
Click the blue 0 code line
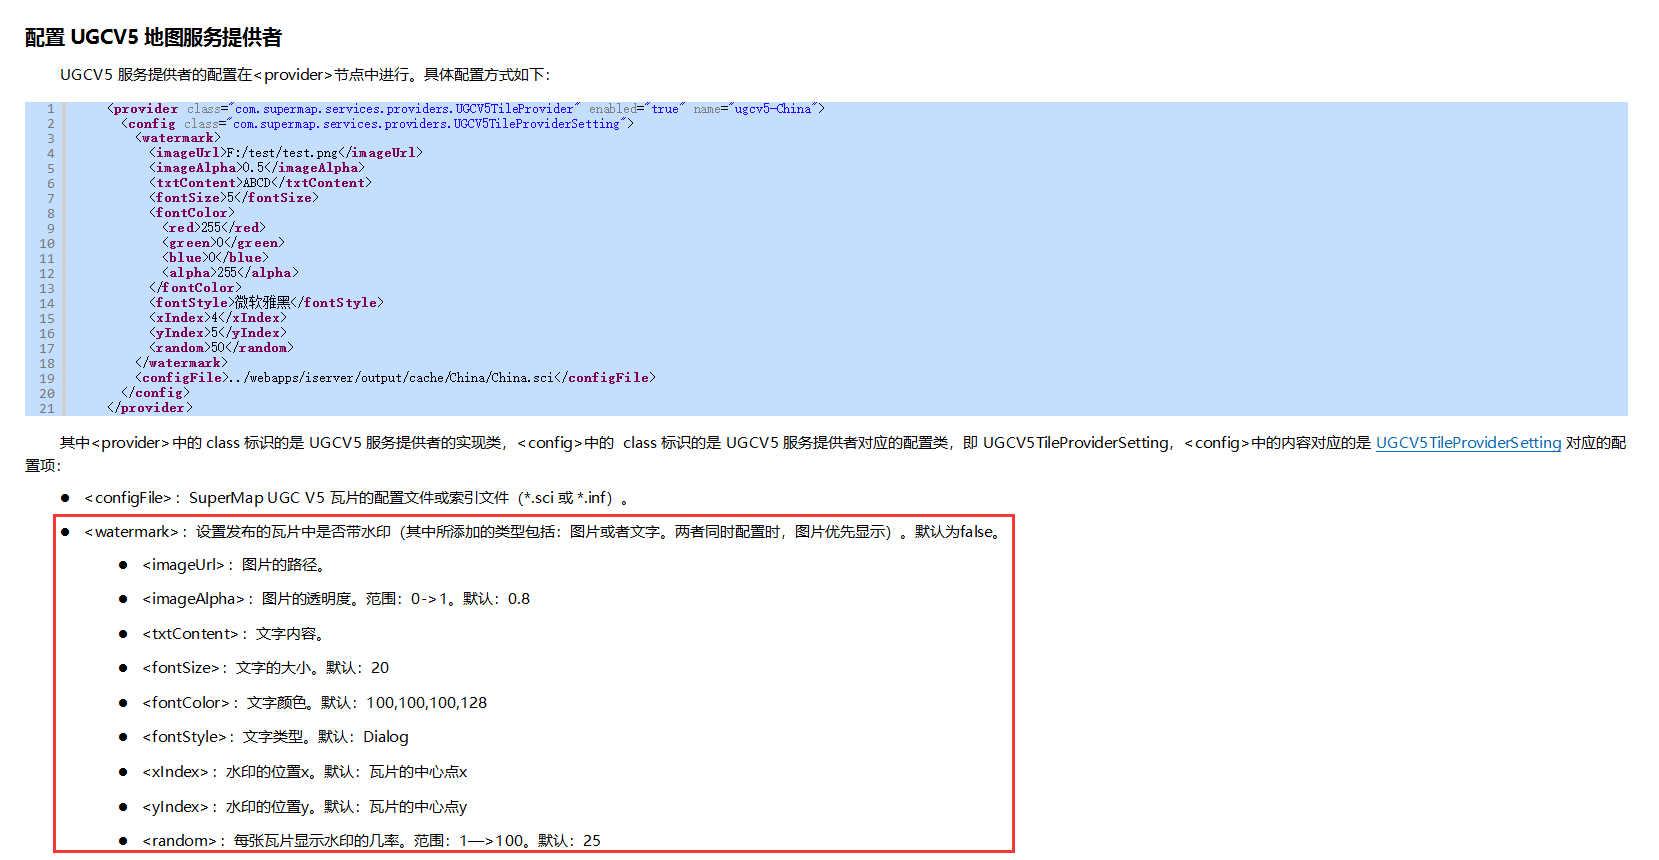pos(216,258)
